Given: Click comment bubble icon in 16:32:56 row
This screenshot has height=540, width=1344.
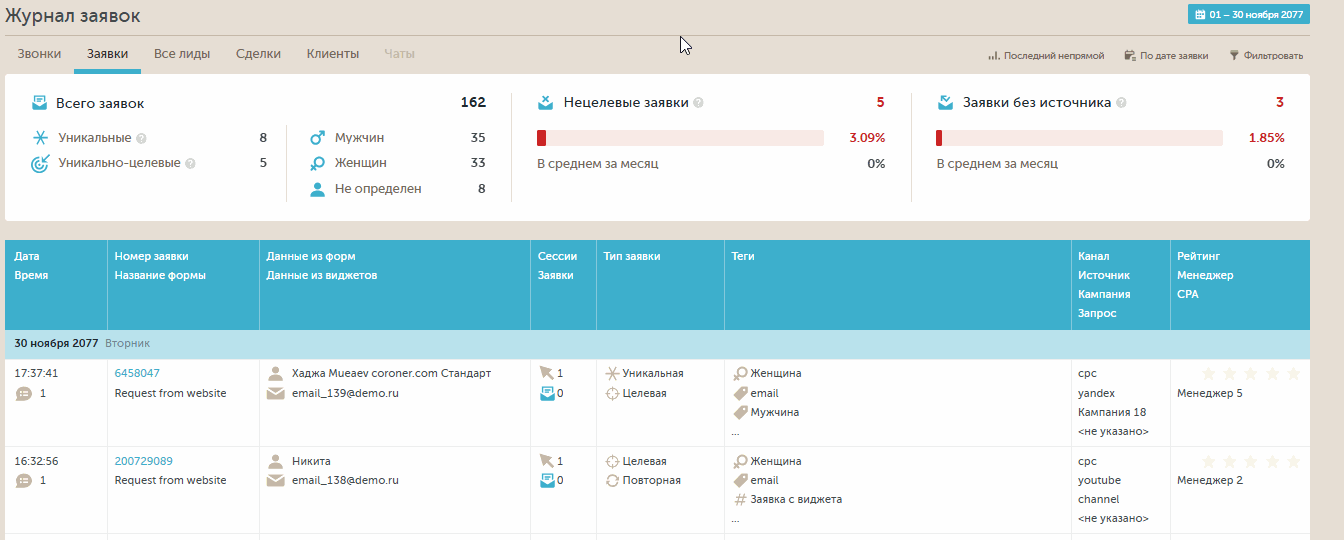Looking at the screenshot, I should pyautogui.click(x=24, y=481).
